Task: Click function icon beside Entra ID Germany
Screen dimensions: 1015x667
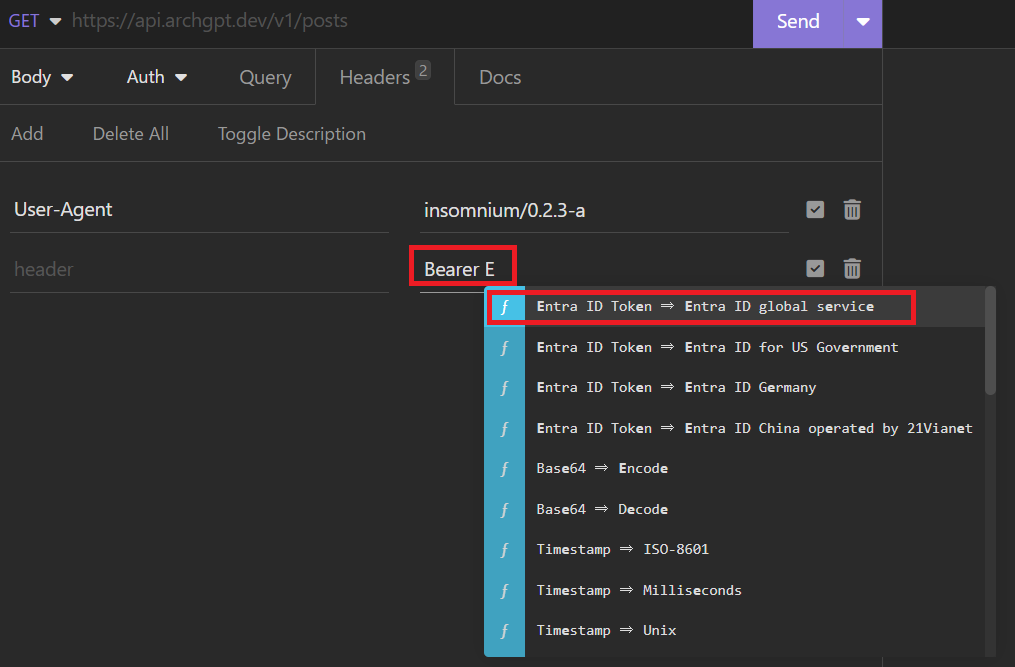Action: point(505,388)
